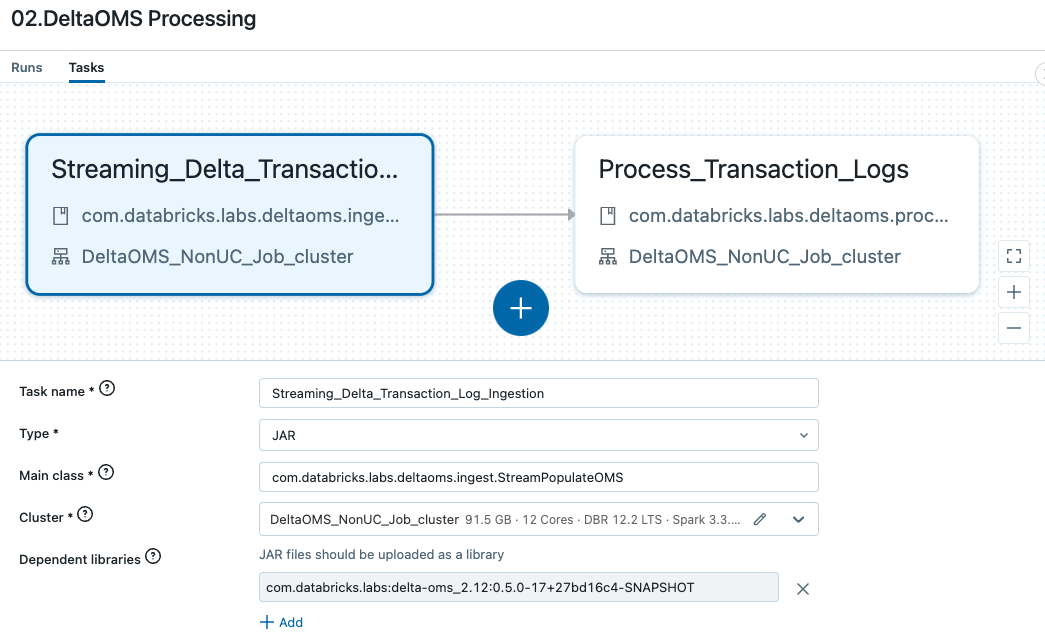This screenshot has height=632, width=1045.
Task: Click the JAR icon in Streaming task card
Action: point(61,215)
